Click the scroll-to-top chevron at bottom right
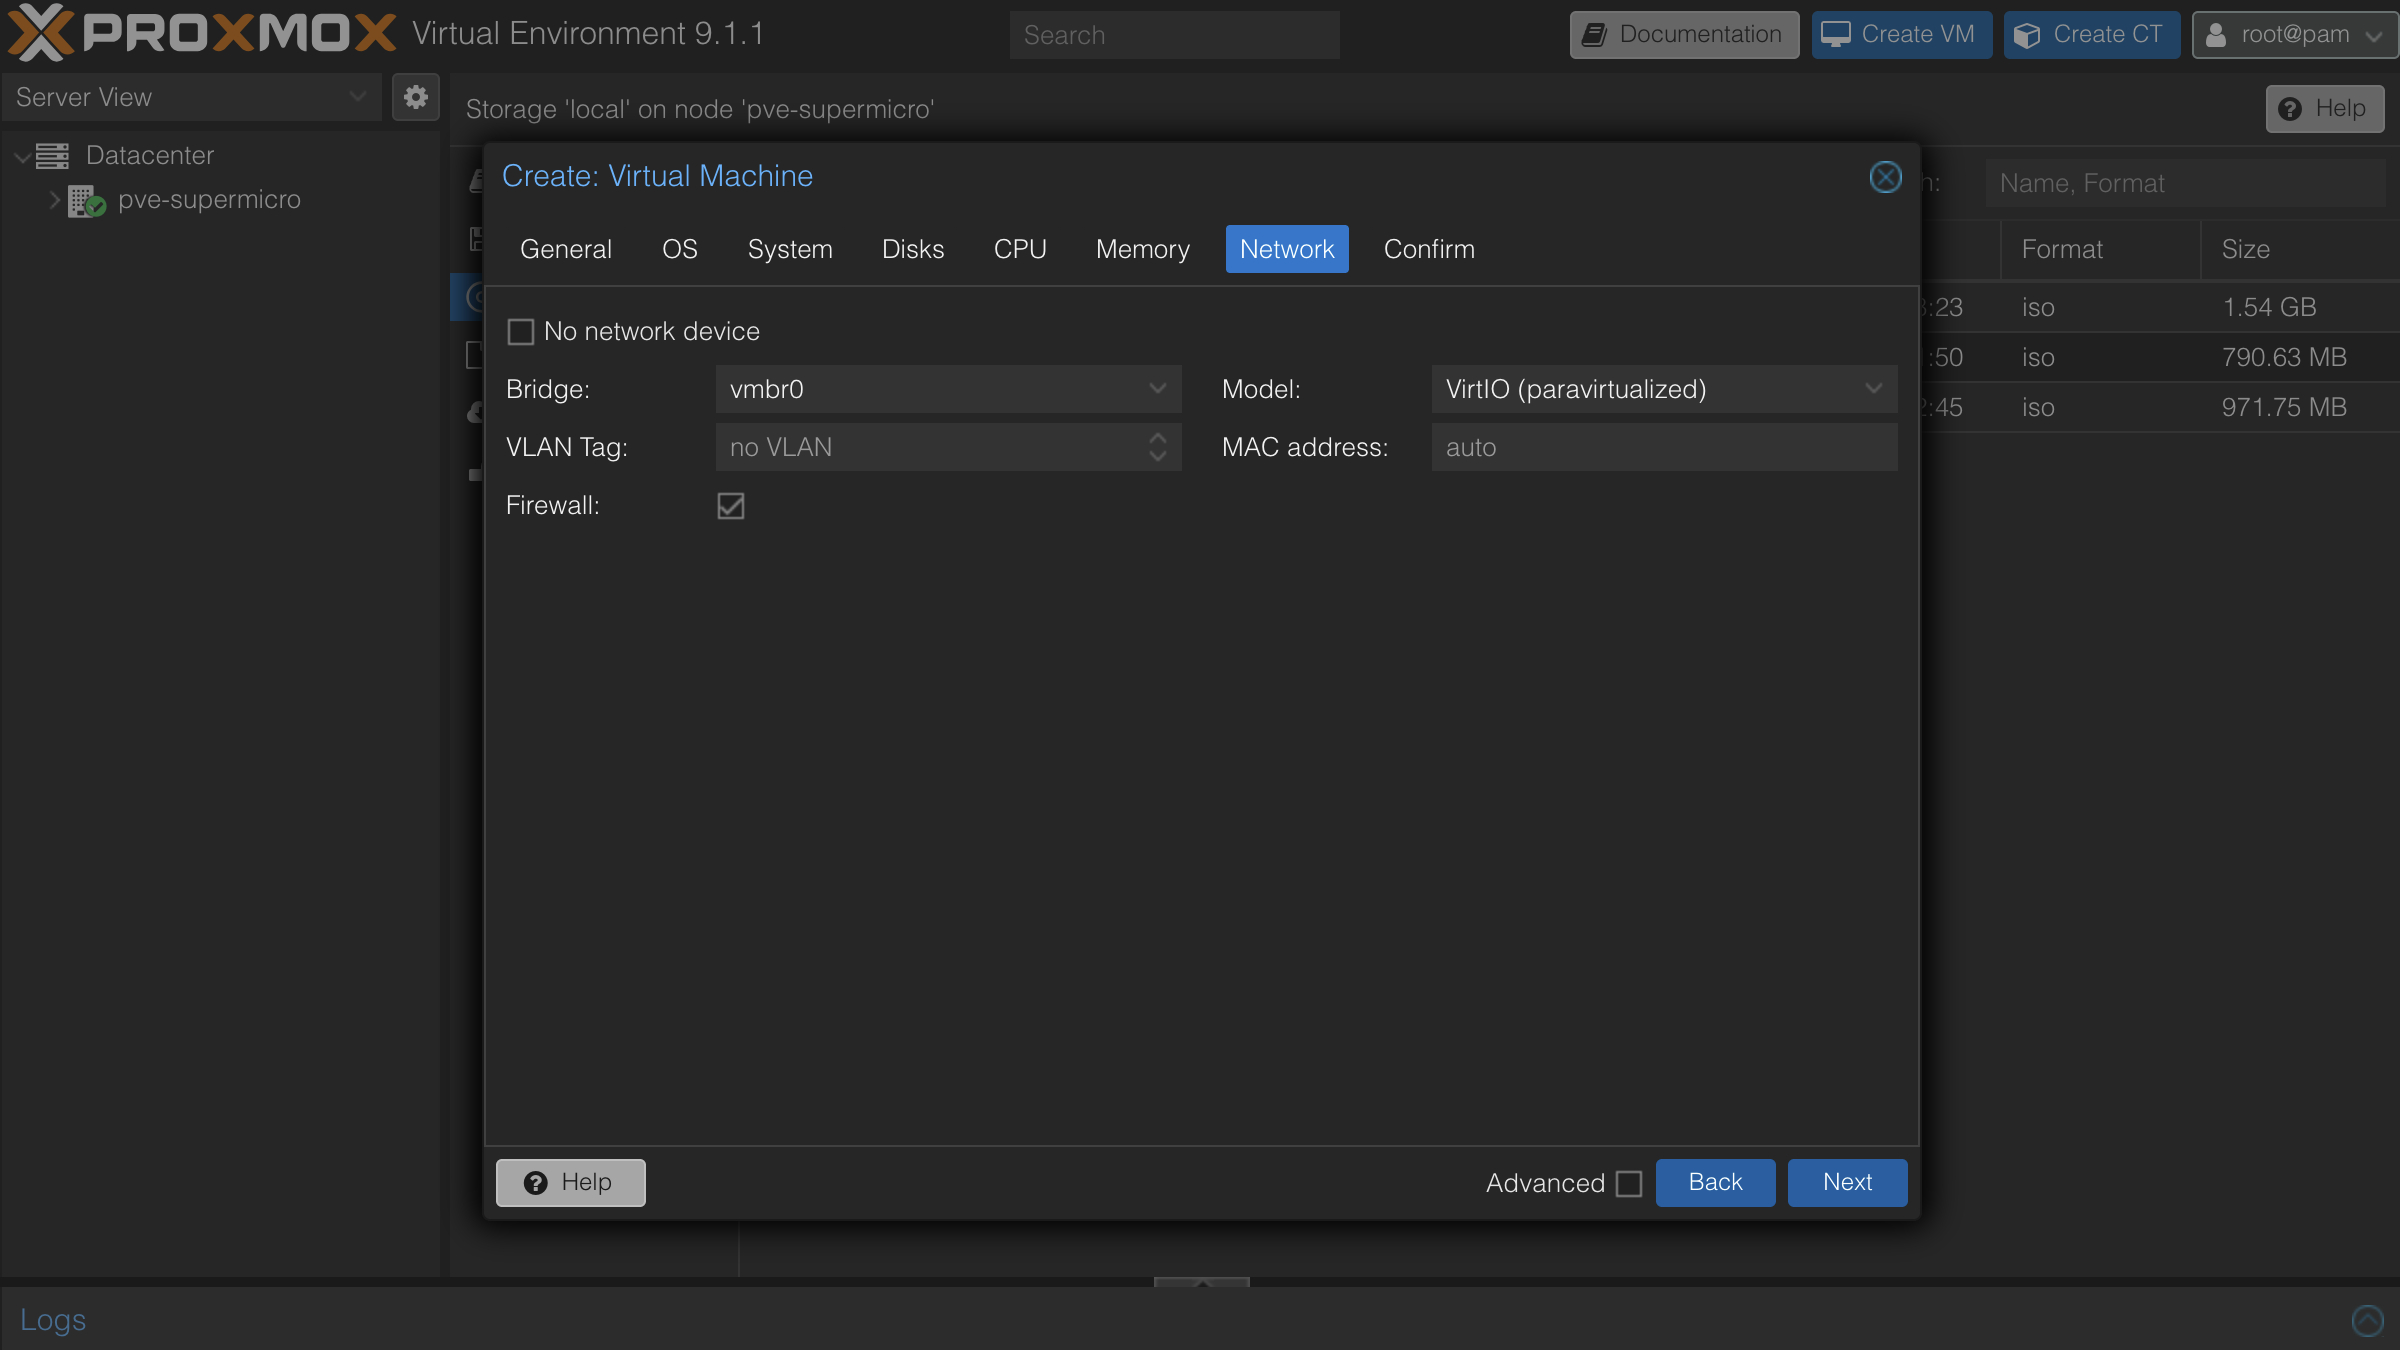This screenshot has height=1350, width=2400. 2367,1320
